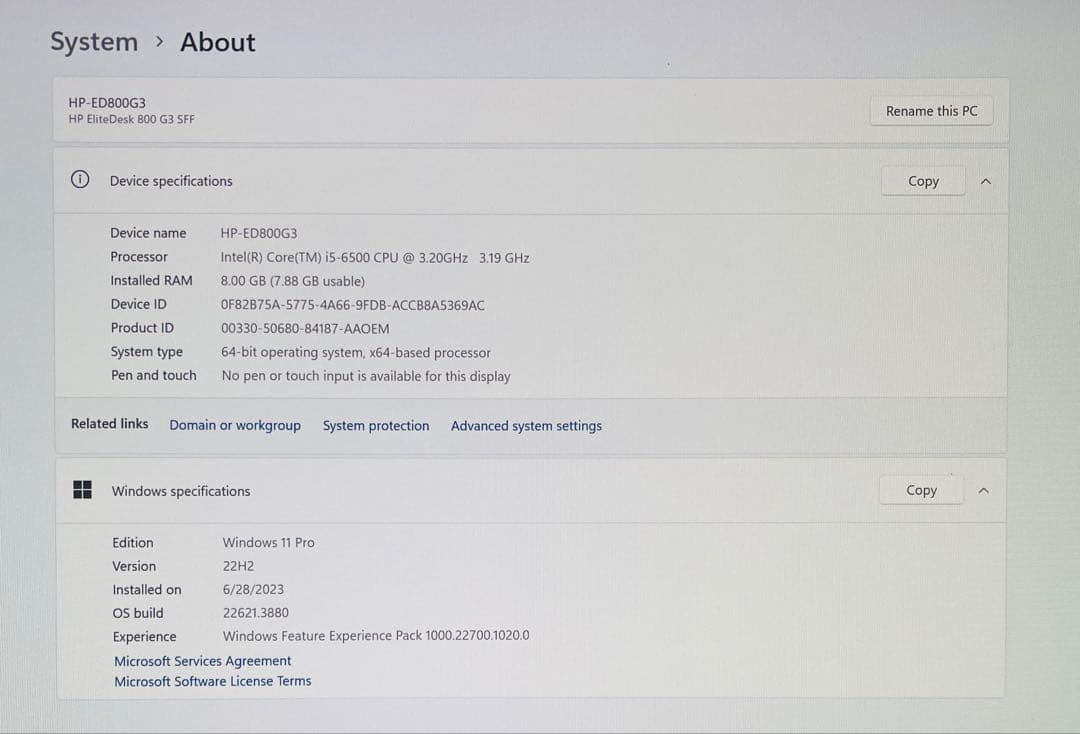Click the info icon beside Device specifications

pyautogui.click(x=79, y=180)
